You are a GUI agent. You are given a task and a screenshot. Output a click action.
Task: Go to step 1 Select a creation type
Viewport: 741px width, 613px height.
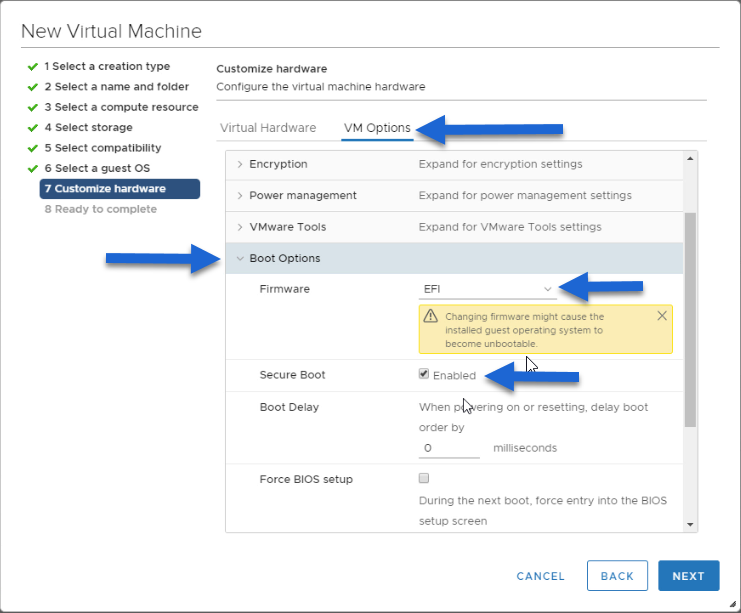107,66
